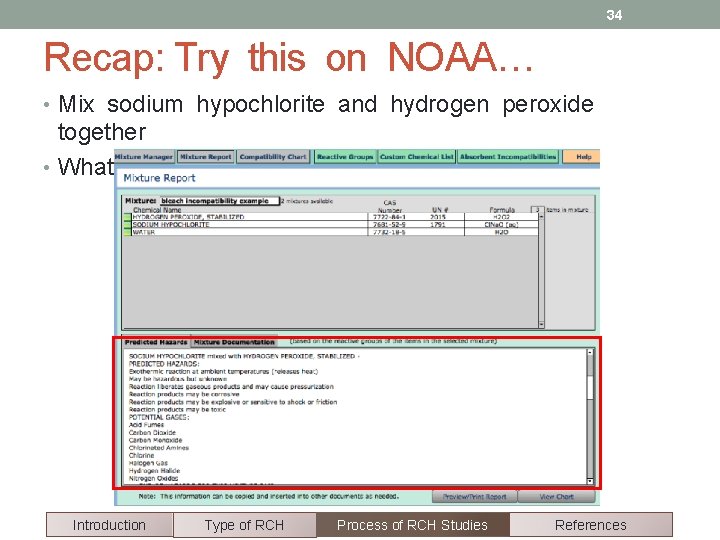Image resolution: width=720 pixels, height=540 pixels.
Task: Switch to the Mixture Documentation tab
Action: pos(234,343)
